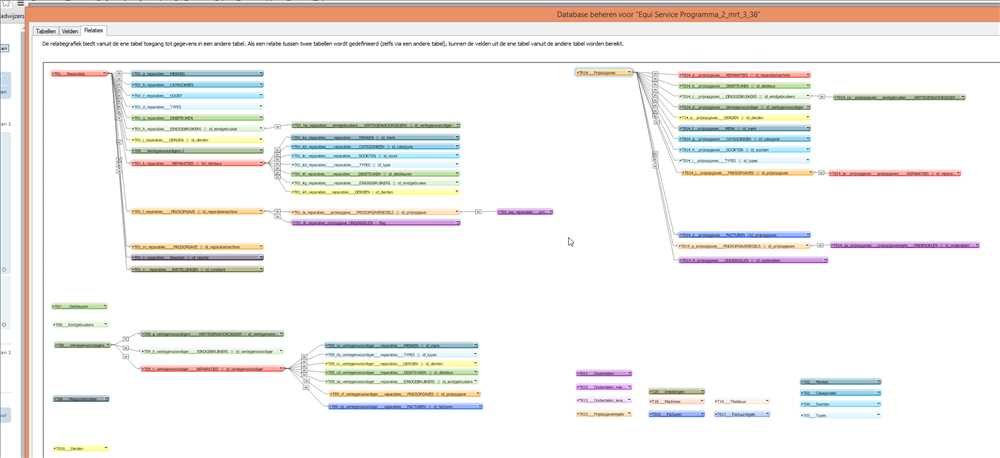Toggle arrow on T01_a reparaties MERKEN box

click(261, 74)
